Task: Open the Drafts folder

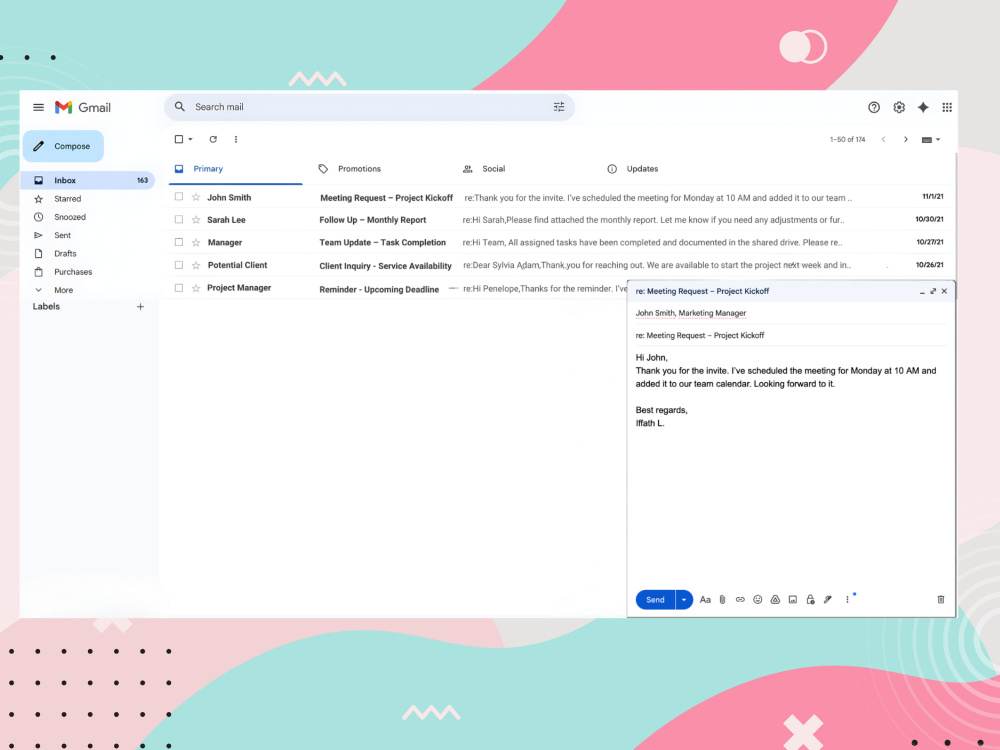Action: pyautogui.click(x=65, y=254)
